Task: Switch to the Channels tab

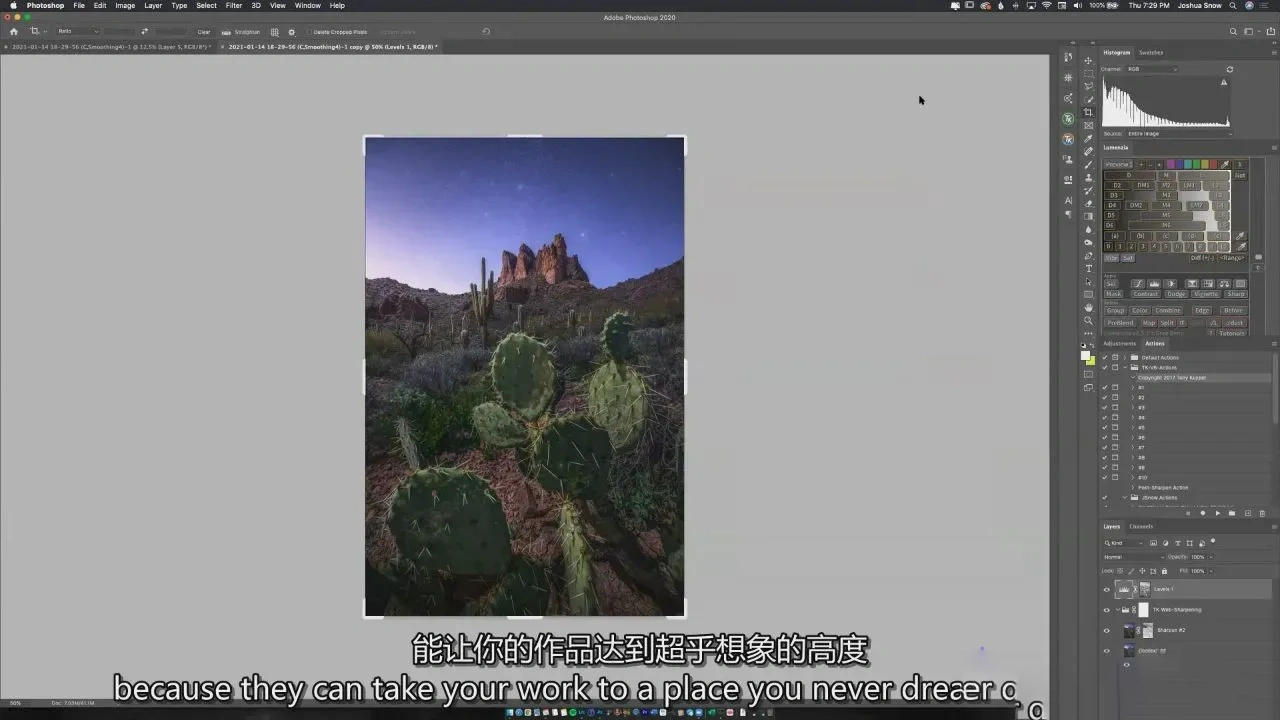Action: [x=1141, y=526]
